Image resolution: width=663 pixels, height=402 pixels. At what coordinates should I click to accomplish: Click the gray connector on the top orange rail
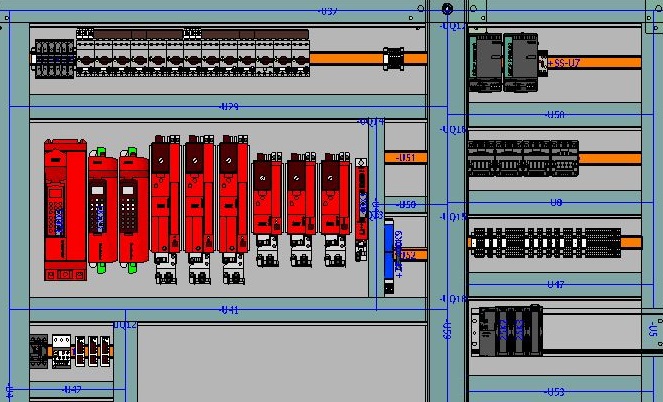click(x=394, y=60)
